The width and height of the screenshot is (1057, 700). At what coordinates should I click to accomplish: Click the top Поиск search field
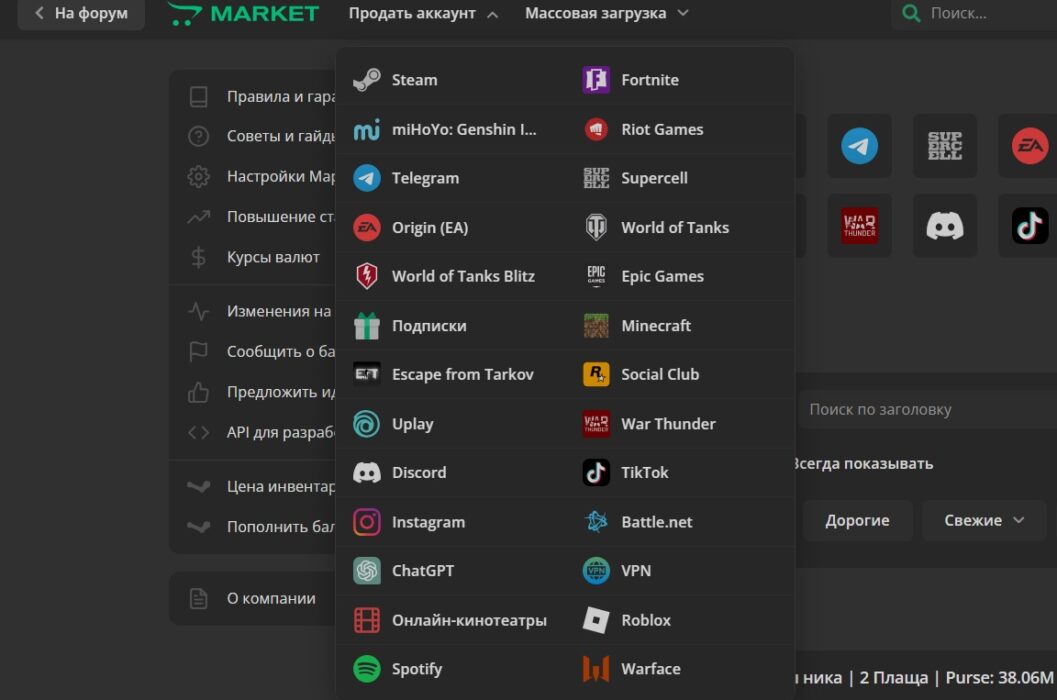tap(975, 13)
